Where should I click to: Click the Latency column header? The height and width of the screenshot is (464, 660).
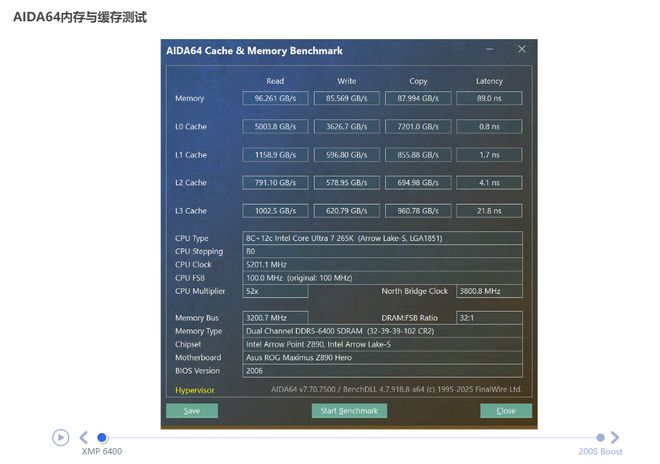click(489, 81)
